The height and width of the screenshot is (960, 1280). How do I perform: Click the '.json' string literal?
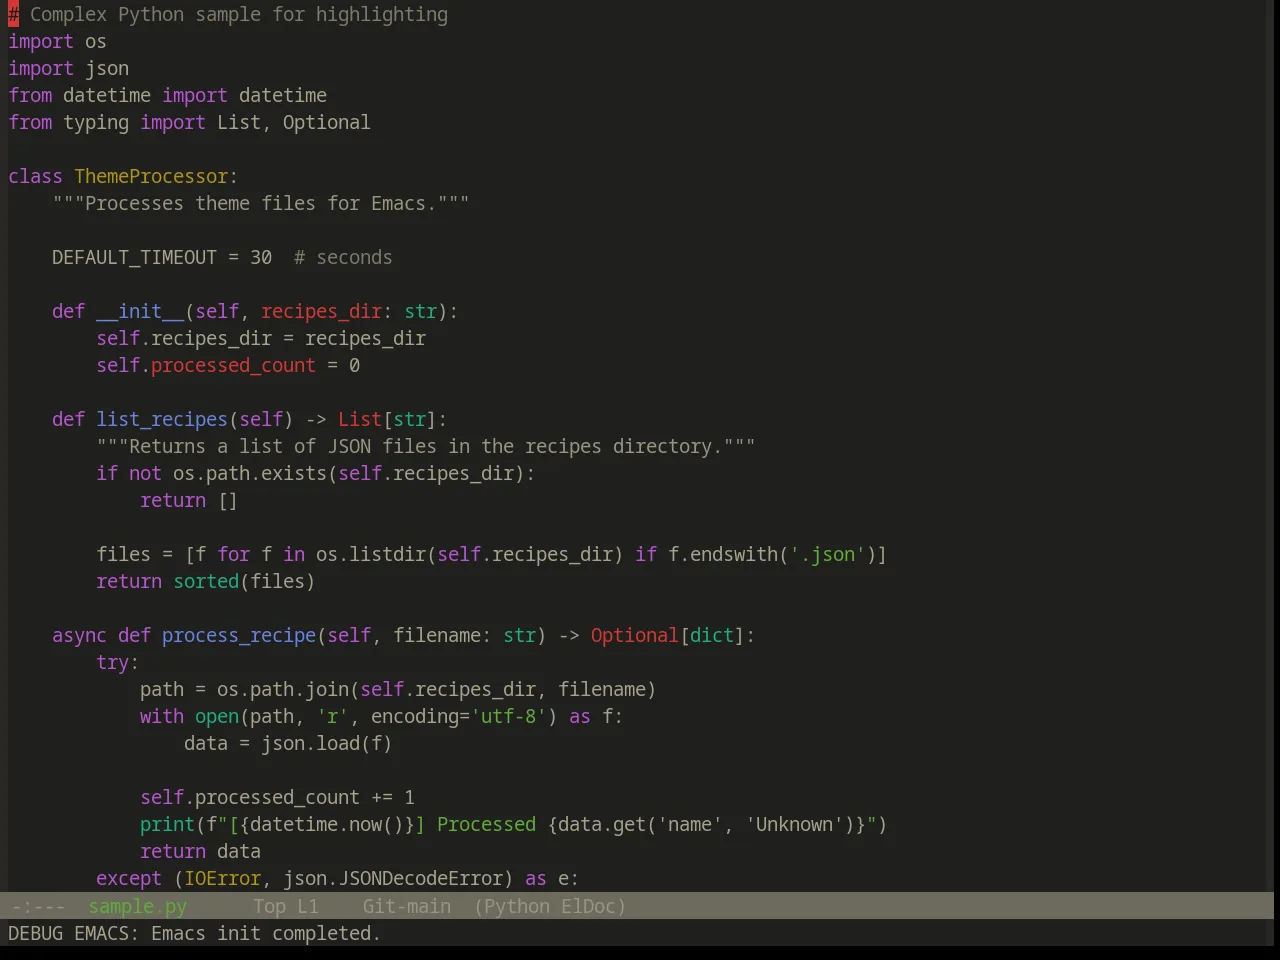827,554
